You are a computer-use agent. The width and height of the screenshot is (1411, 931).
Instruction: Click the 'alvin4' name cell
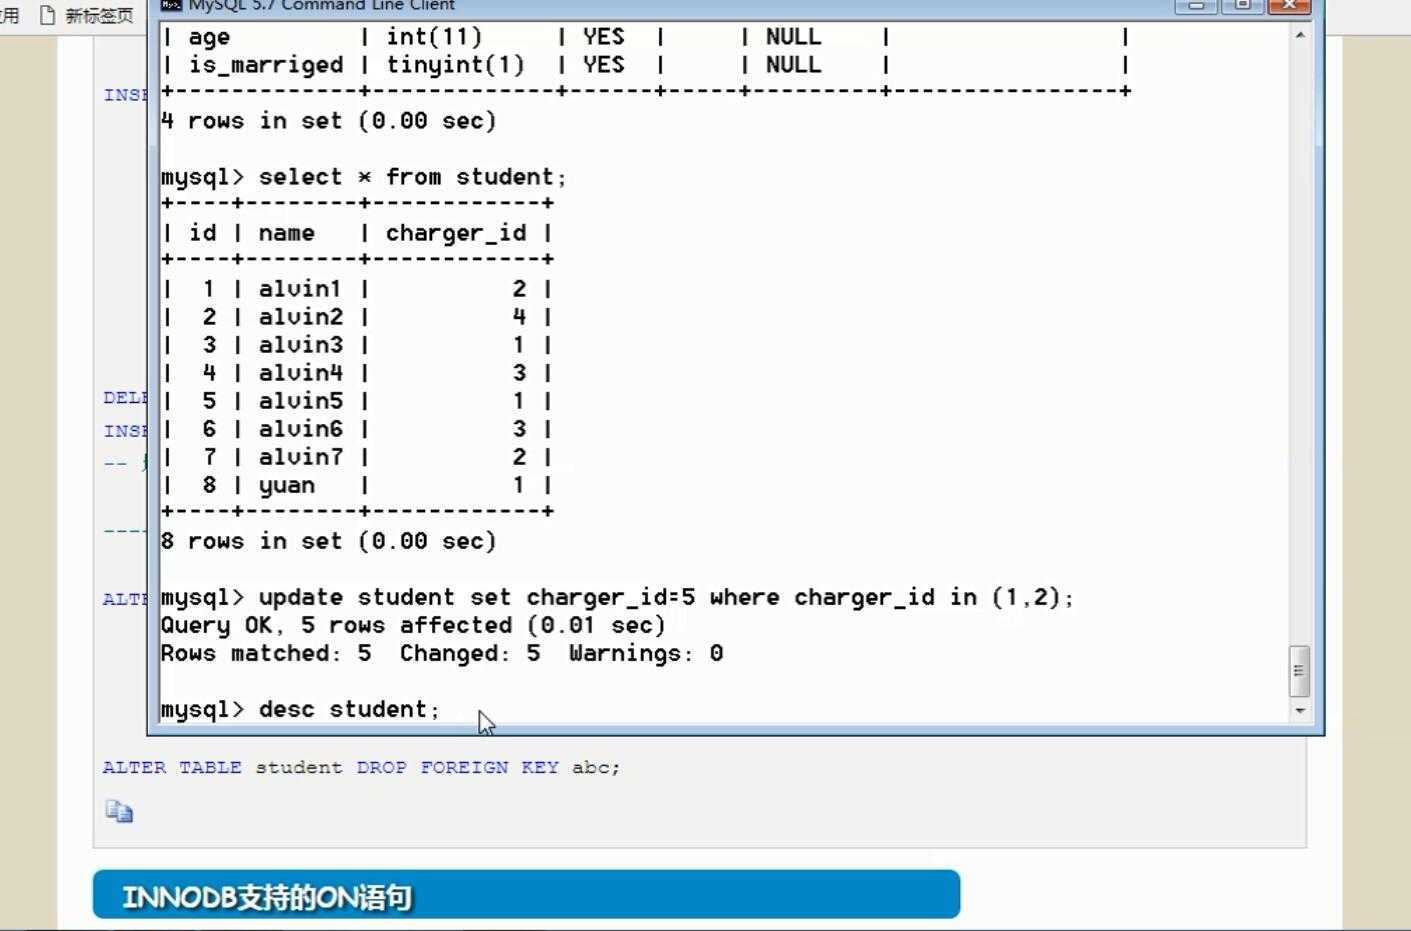[x=300, y=373]
